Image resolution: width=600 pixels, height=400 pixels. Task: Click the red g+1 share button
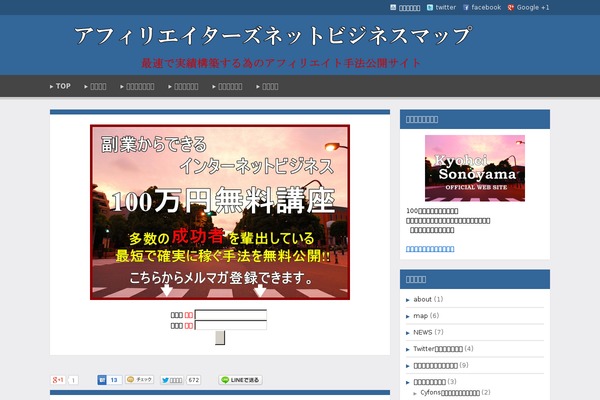58,380
